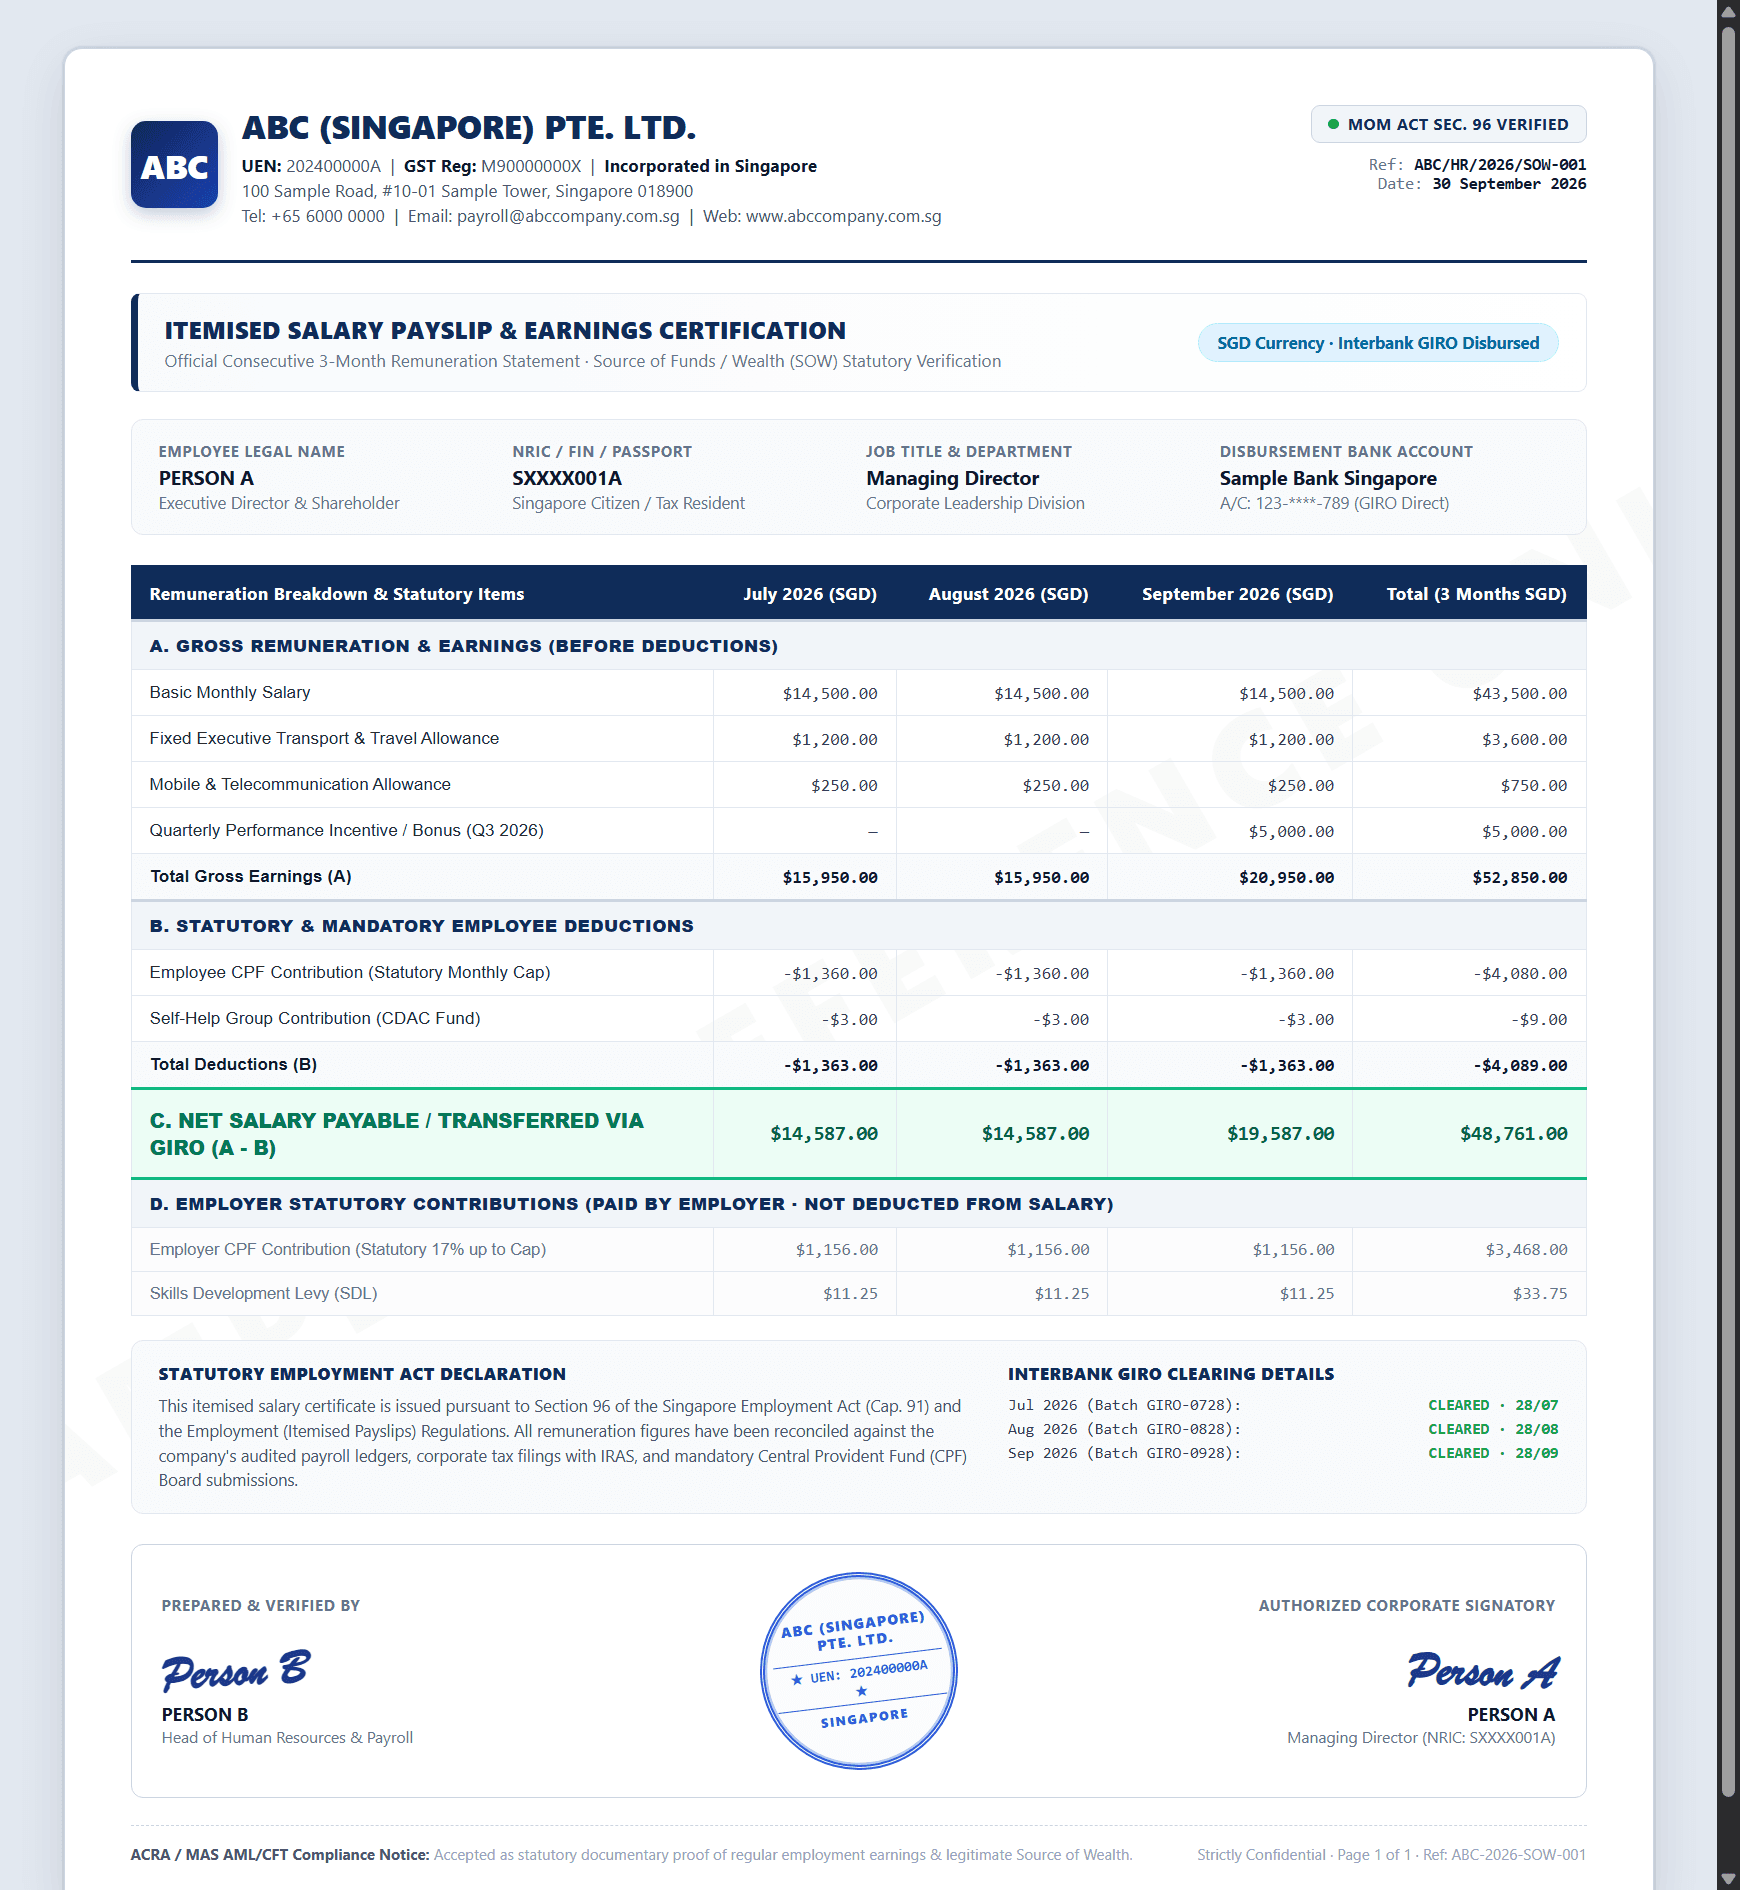Click the date 30 September 2026

tap(1509, 184)
